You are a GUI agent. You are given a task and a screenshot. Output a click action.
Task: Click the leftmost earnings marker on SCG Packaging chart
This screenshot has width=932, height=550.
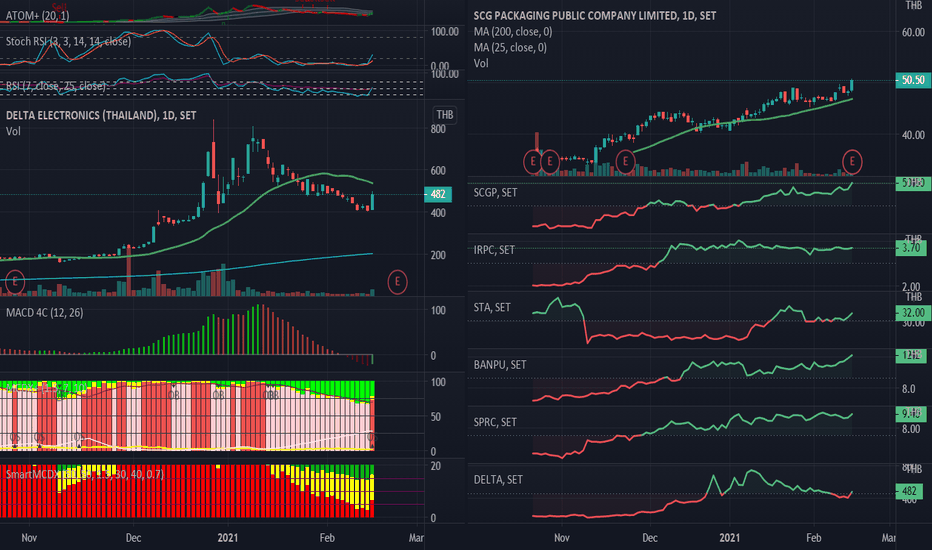(533, 162)
